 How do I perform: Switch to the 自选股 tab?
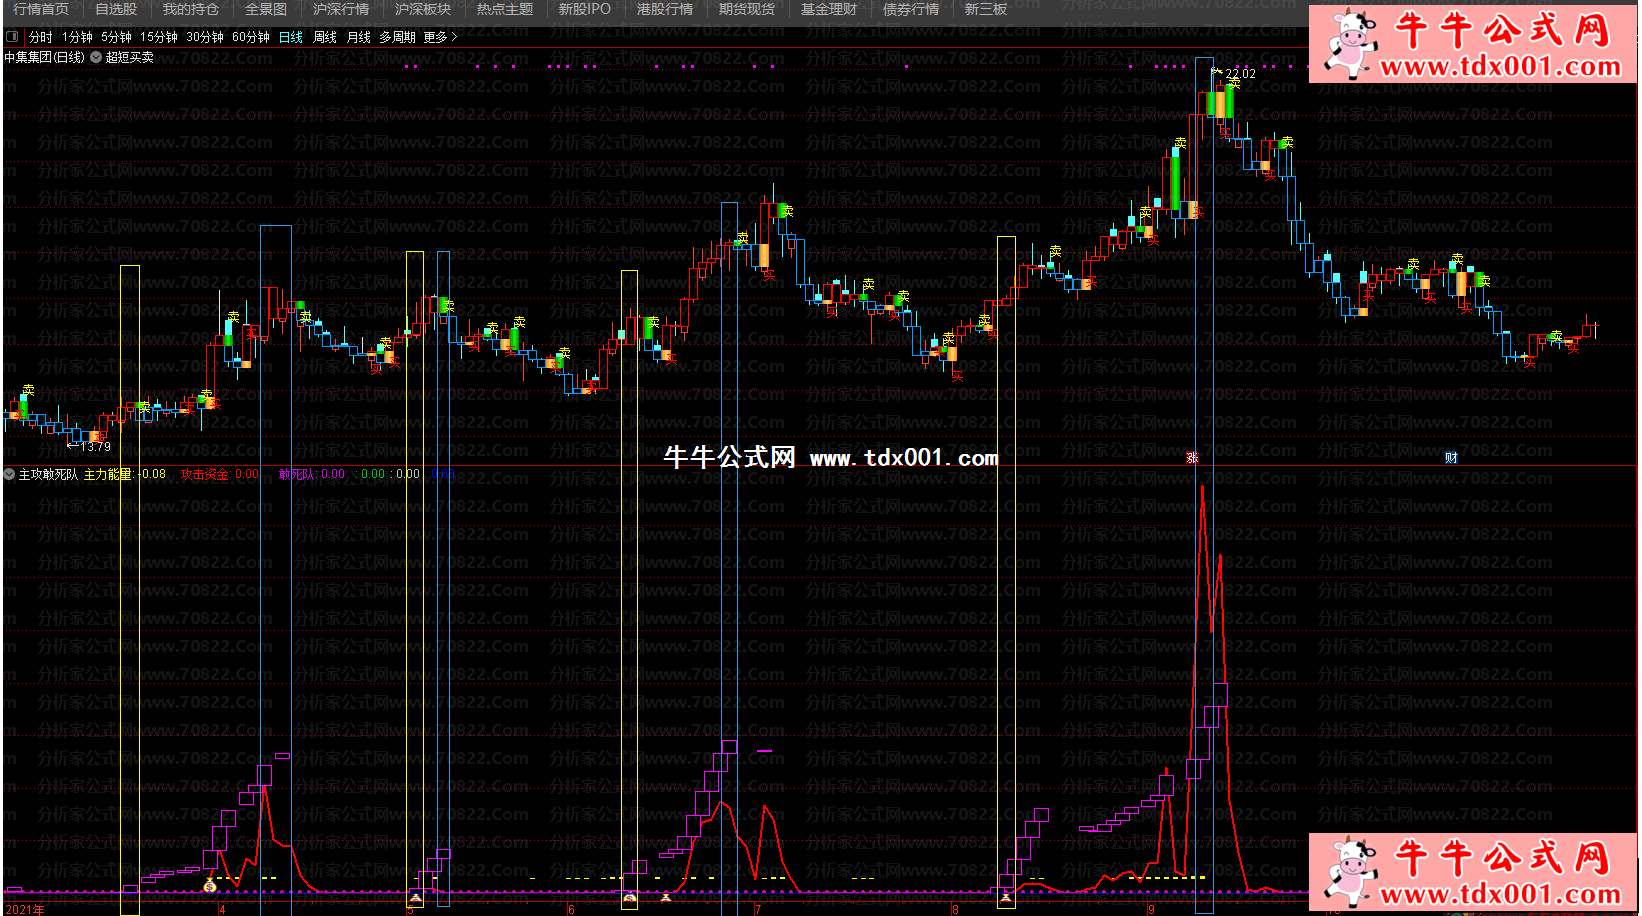click(x=116, y=9)
